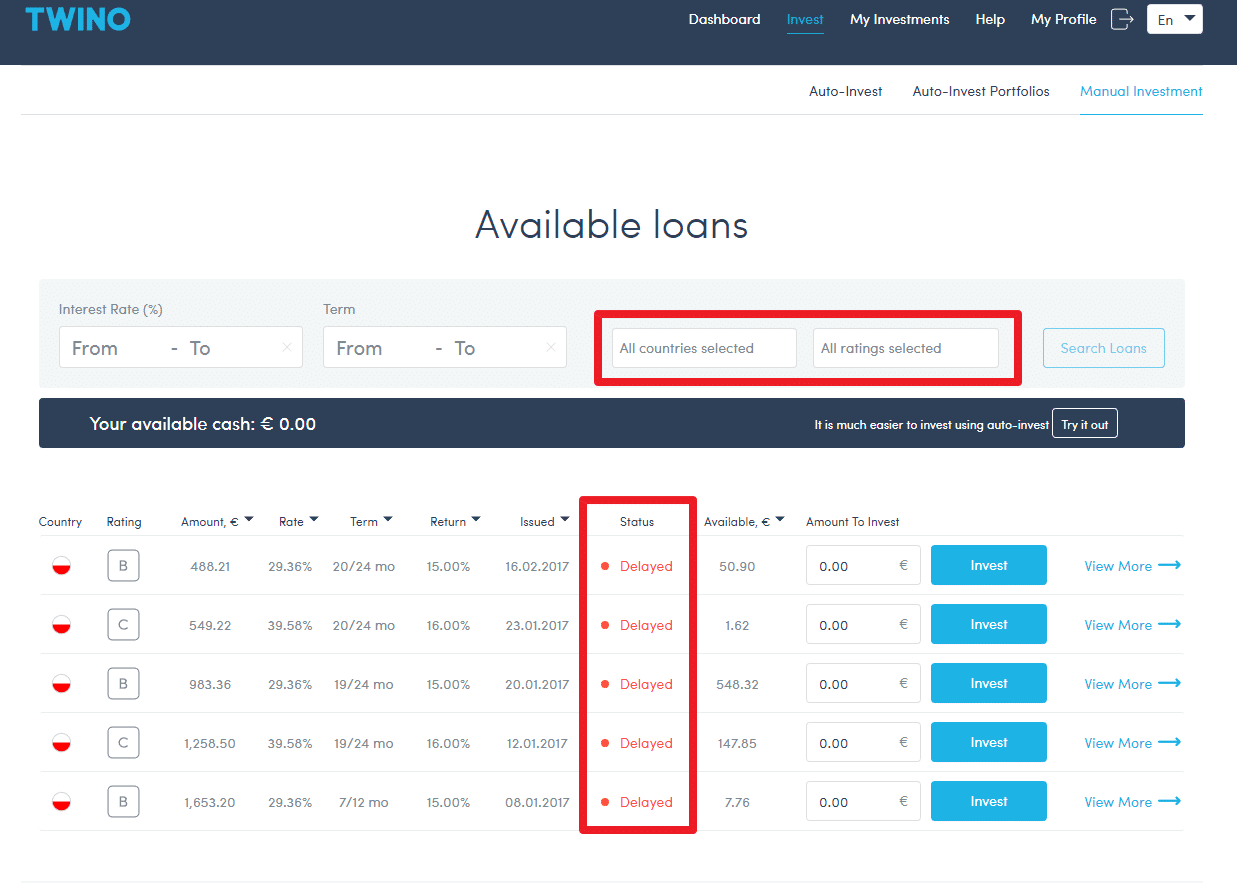Image resolution: width=1237 pixels, height=883 pixels.
Task: Click the Interest Rate From-To field
Action: click(x=181, y=348)
